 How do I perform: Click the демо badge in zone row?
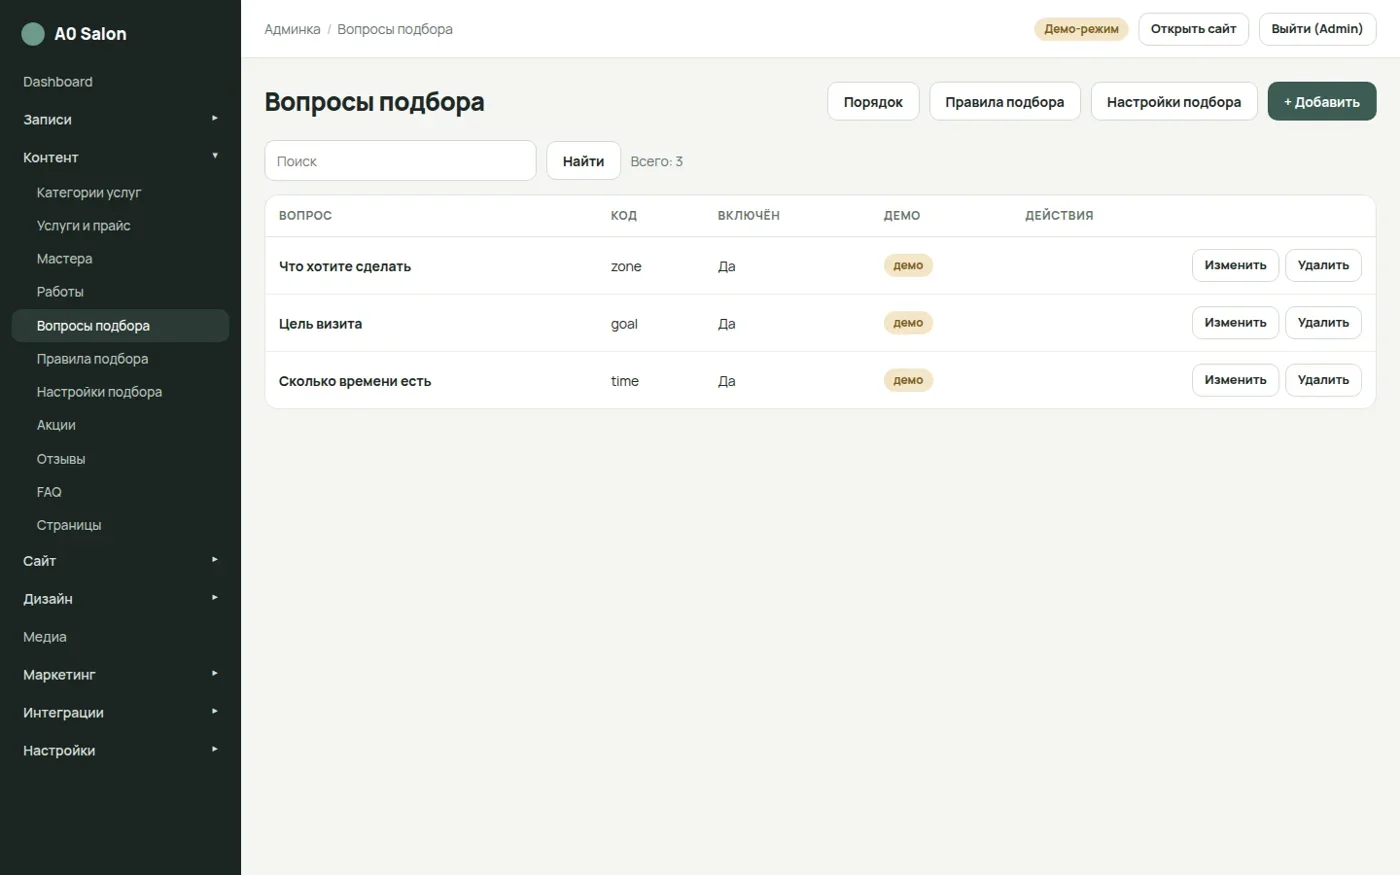(x=908, y=265)
